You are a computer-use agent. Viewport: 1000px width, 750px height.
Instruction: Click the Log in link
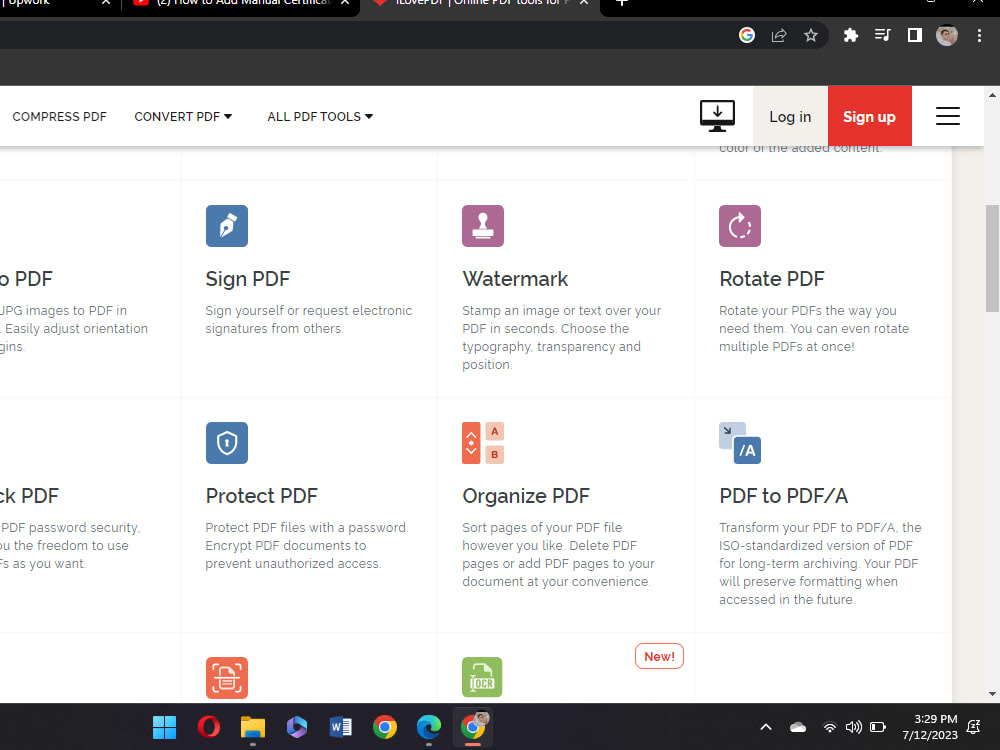[x=790, y=116]
